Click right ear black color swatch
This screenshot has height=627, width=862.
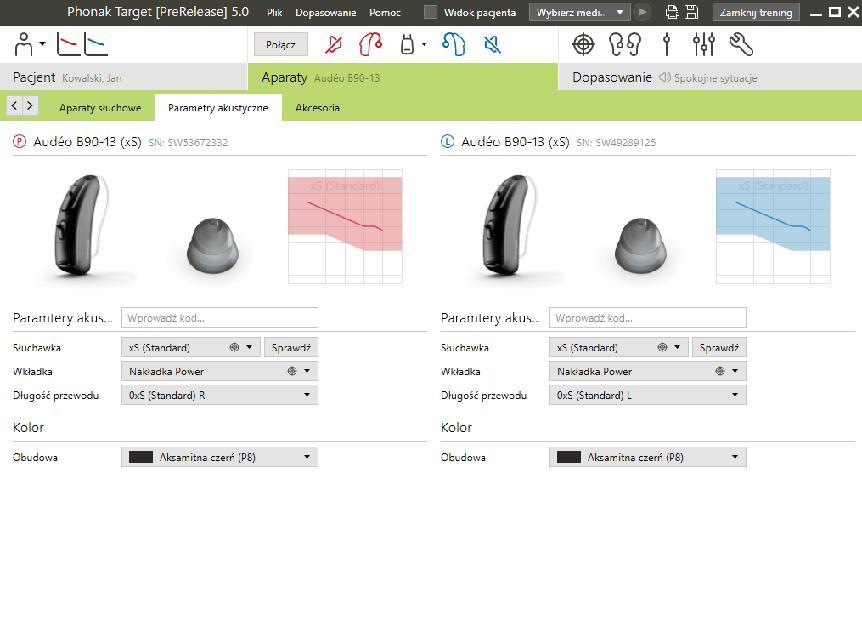coord(141,457)
